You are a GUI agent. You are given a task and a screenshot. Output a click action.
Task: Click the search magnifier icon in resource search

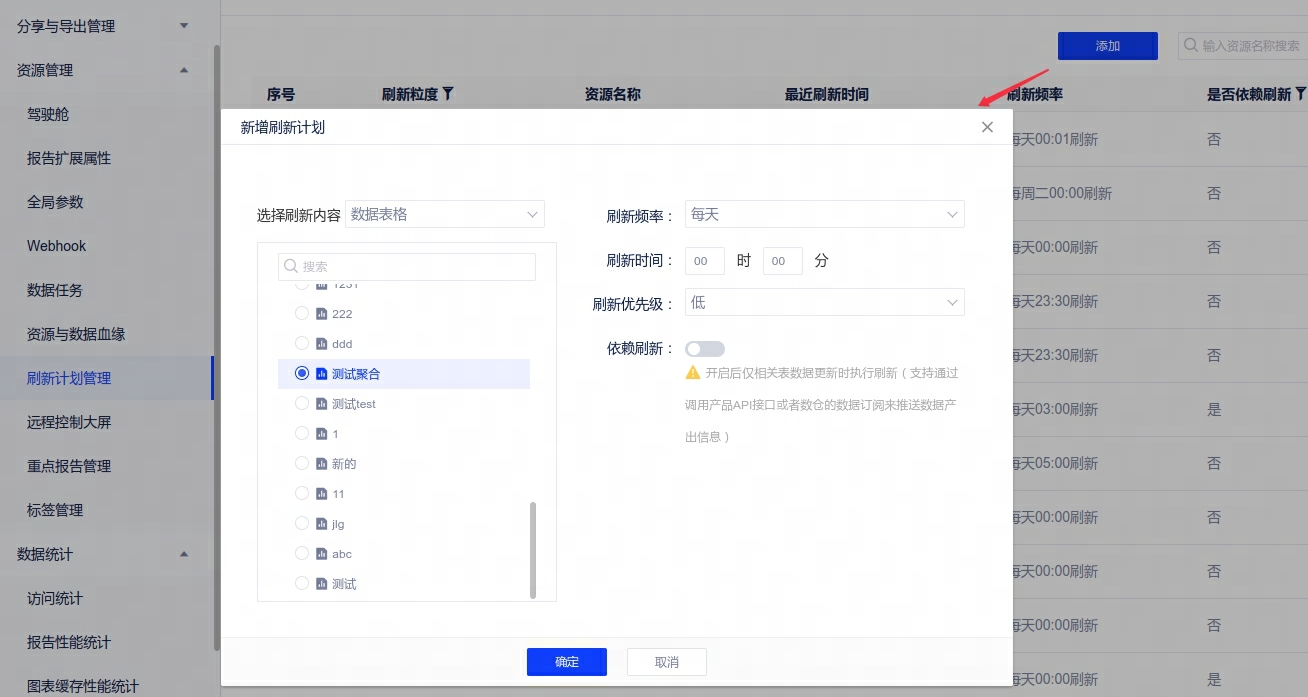click(1191, 46)
